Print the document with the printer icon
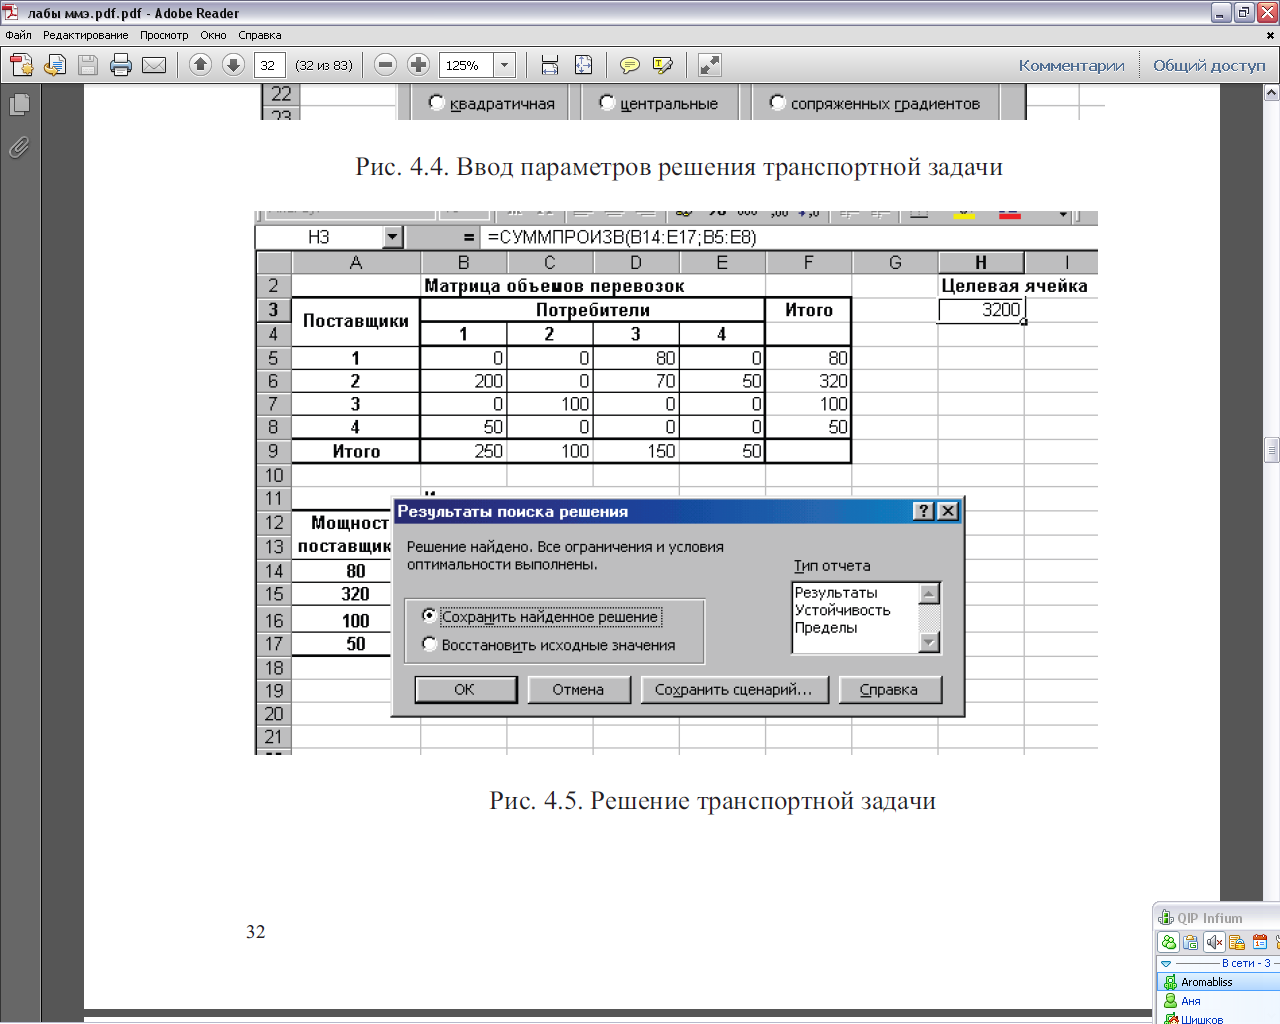Screen dimensions: 1280x1024 coord(121,65)
